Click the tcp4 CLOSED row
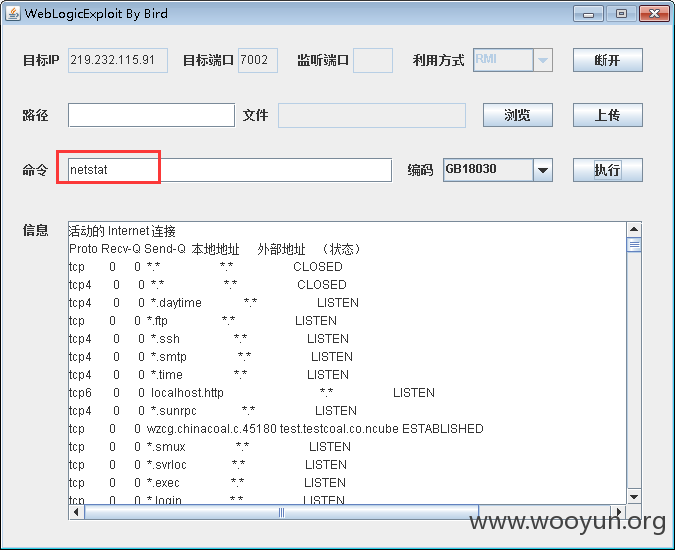Screen dimensions: 675x550 [207, 285]
